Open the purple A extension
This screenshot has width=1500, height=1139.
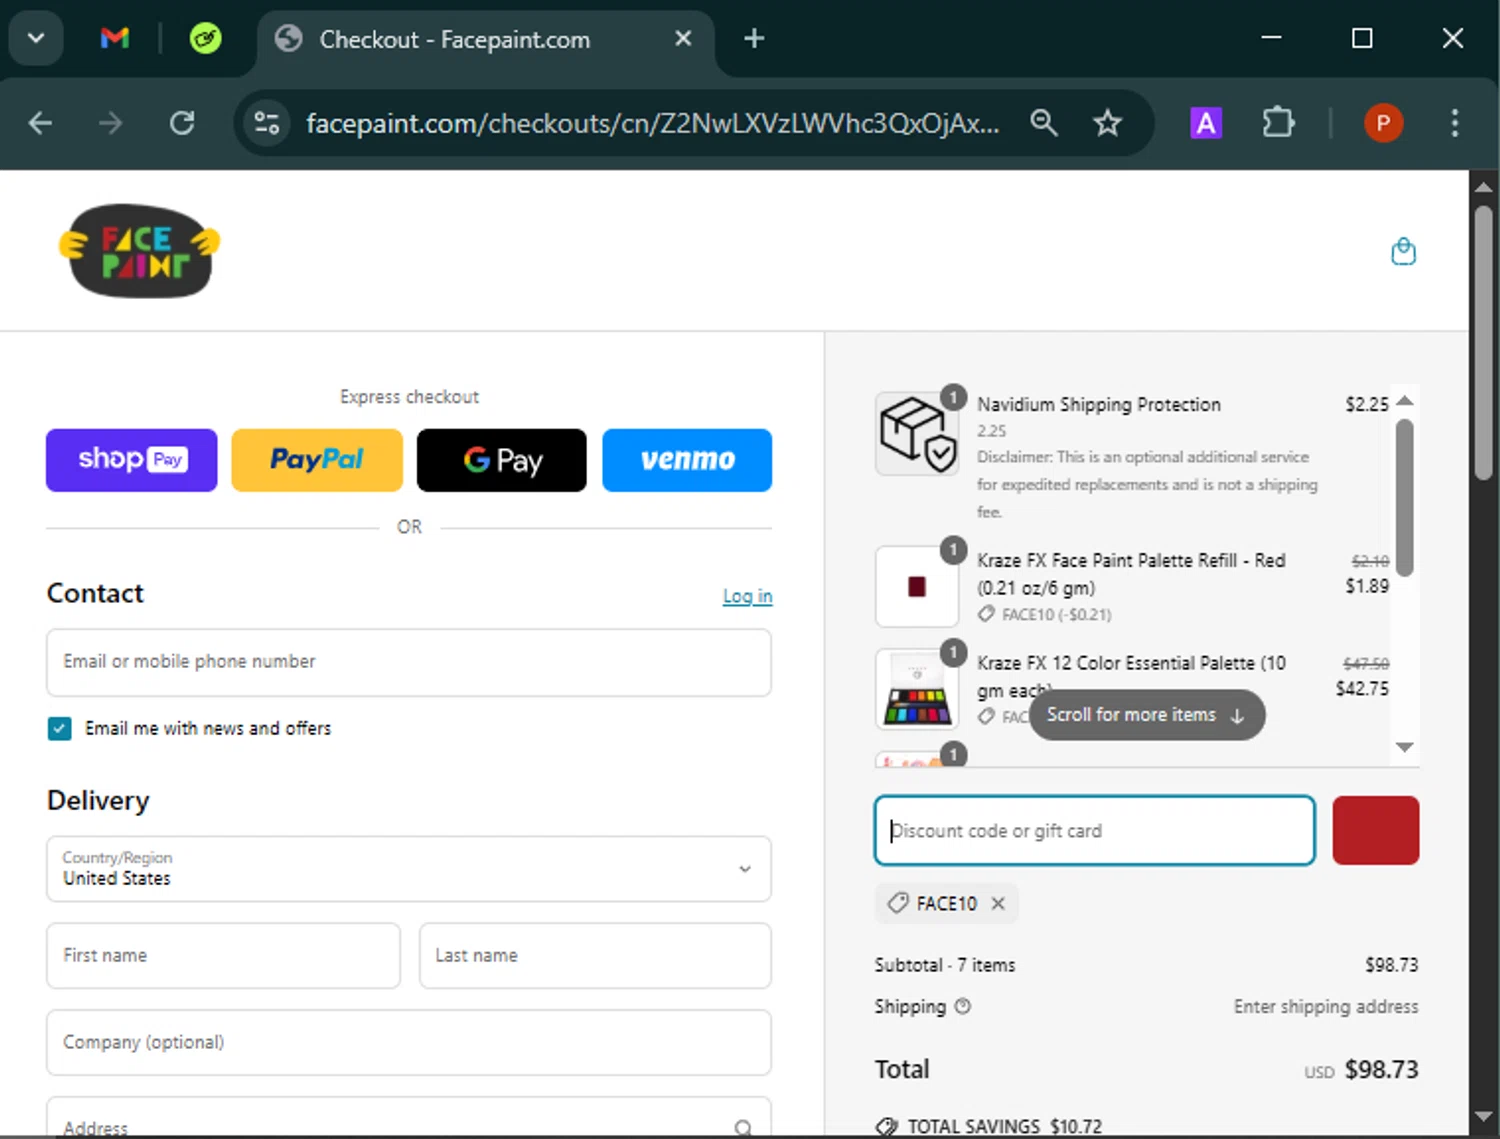click(x=1206, y=123)
